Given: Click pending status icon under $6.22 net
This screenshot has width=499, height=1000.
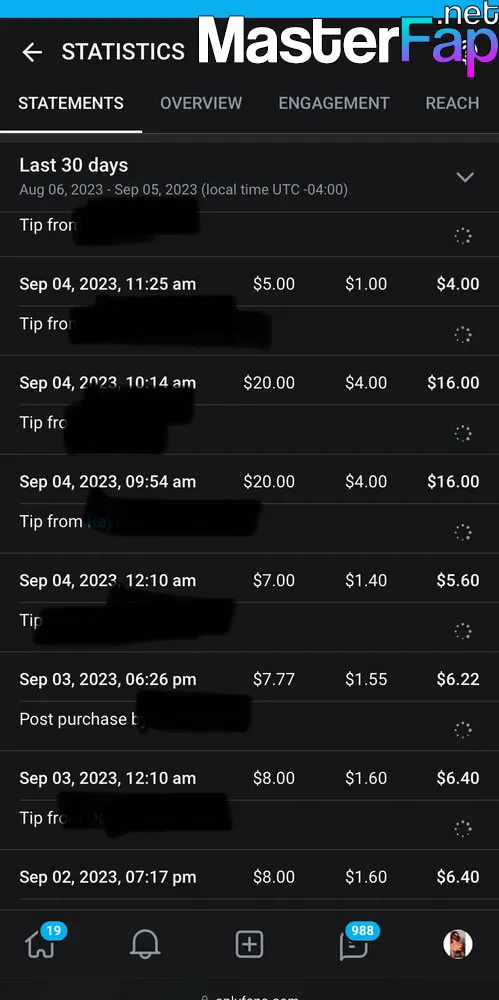Looking at the screenshot, I should pyautogui.click(x=463, y=730).
